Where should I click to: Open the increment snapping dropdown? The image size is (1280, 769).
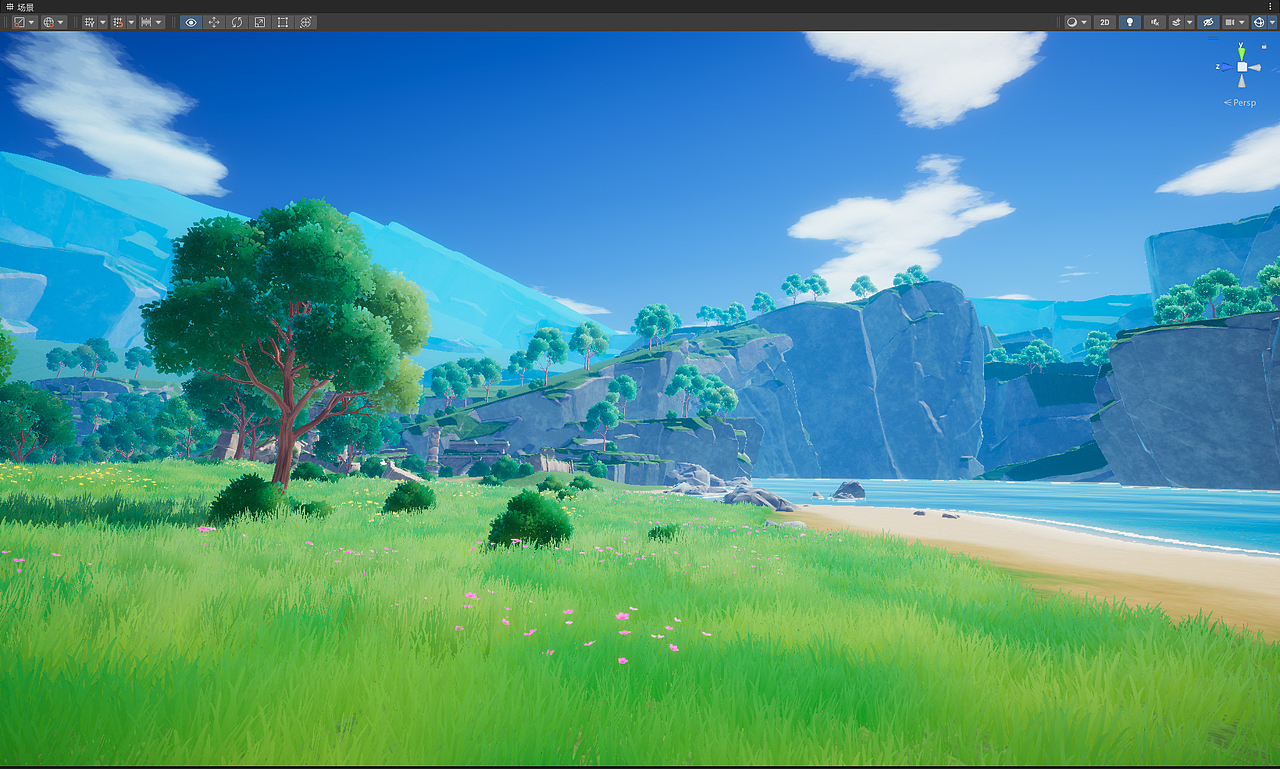(x=152, y=22)
